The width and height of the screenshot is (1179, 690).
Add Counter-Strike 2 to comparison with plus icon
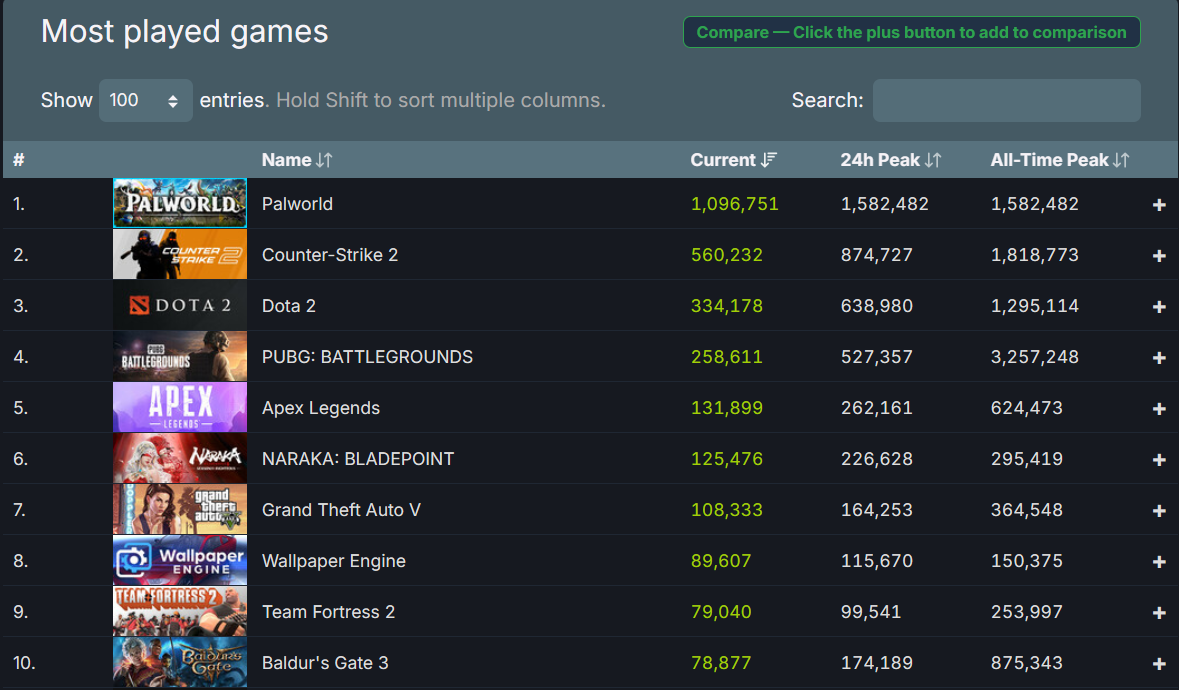click(1159, 256)
